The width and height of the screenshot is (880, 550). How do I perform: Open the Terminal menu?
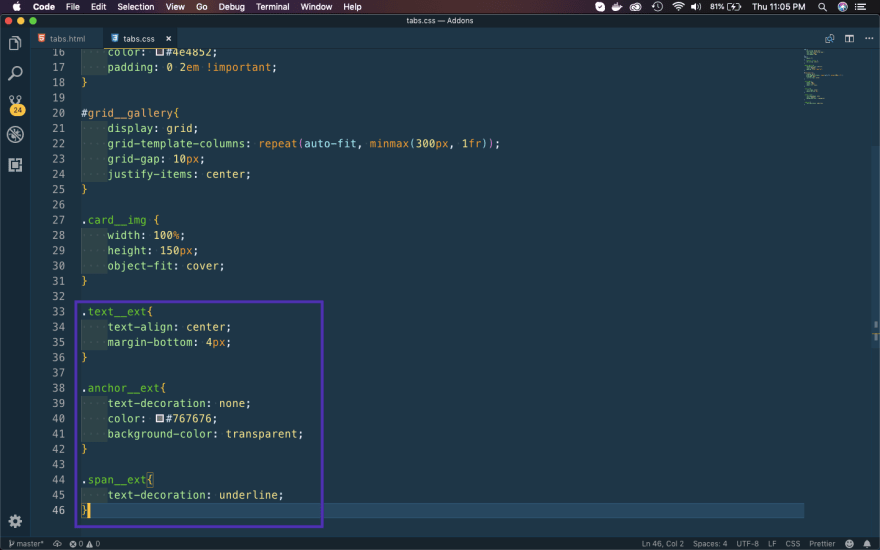tap(272, 7)
